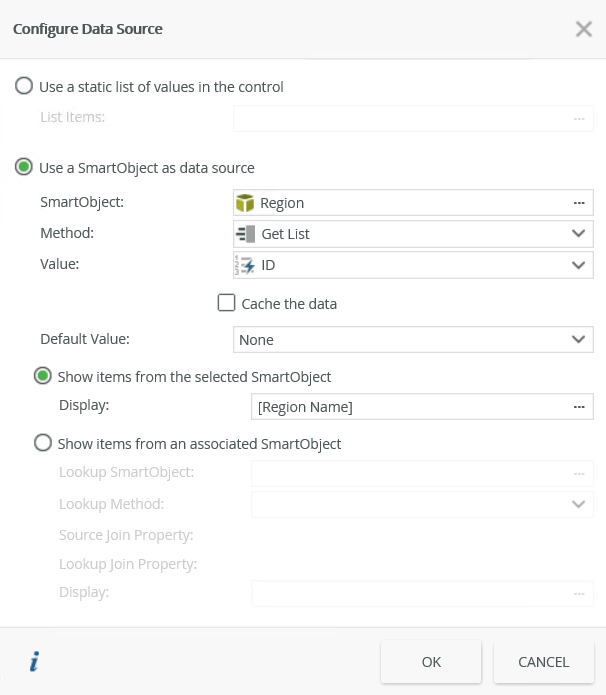Viewport: 606px width, 695px height.
Task: Click the Region SmartObject cube icon
Action: point(245,203)
